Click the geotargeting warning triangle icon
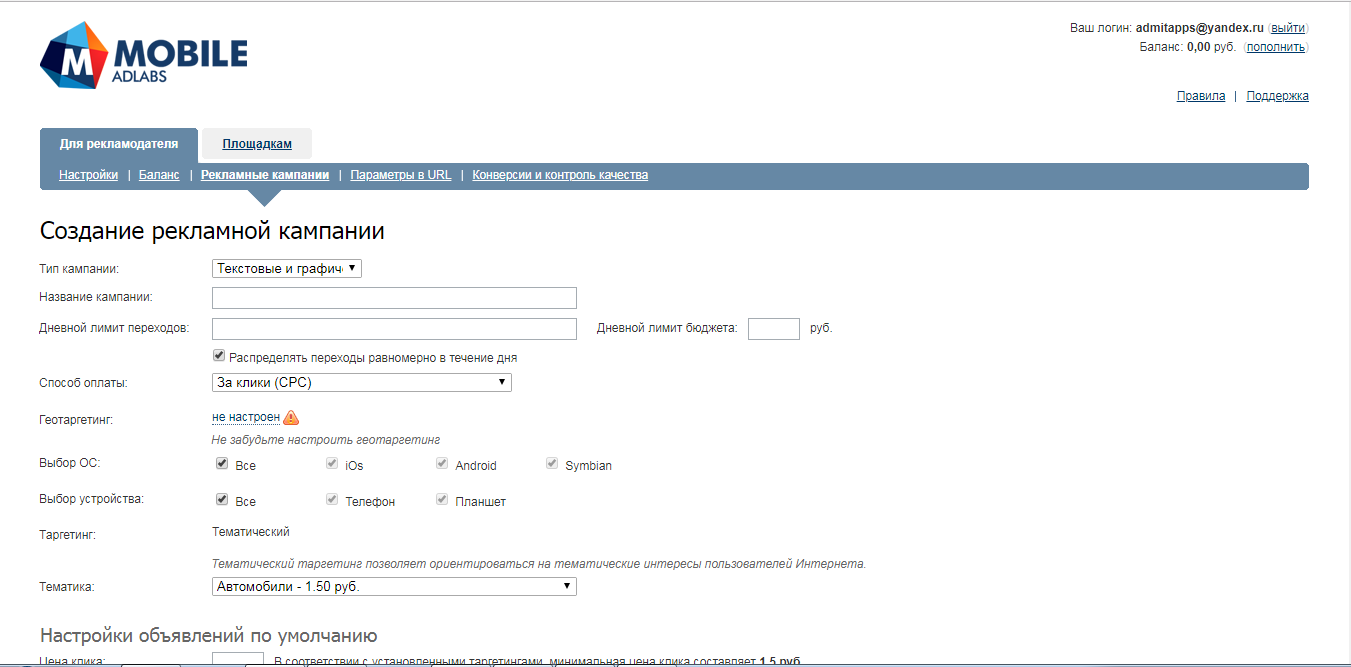Image resolution: width=1351 pixels, height=667 pixels. coord(291,418)
